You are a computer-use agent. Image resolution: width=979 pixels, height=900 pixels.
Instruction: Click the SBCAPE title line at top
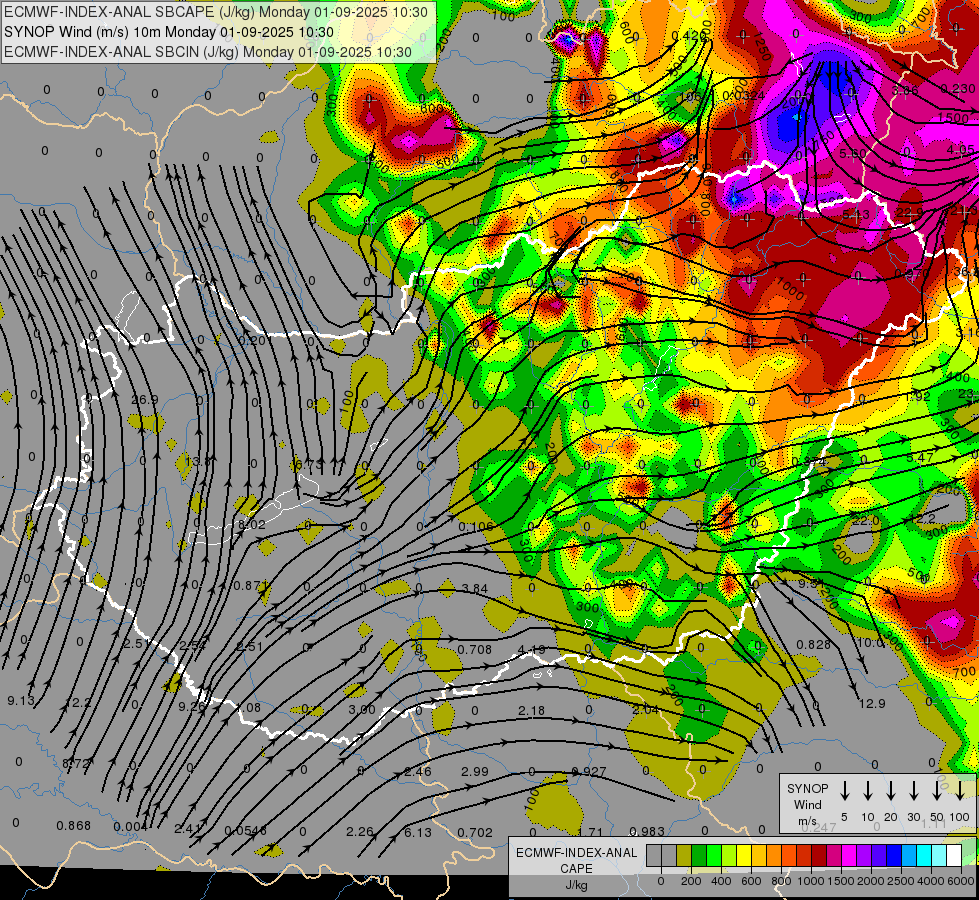tap(216, 12)
